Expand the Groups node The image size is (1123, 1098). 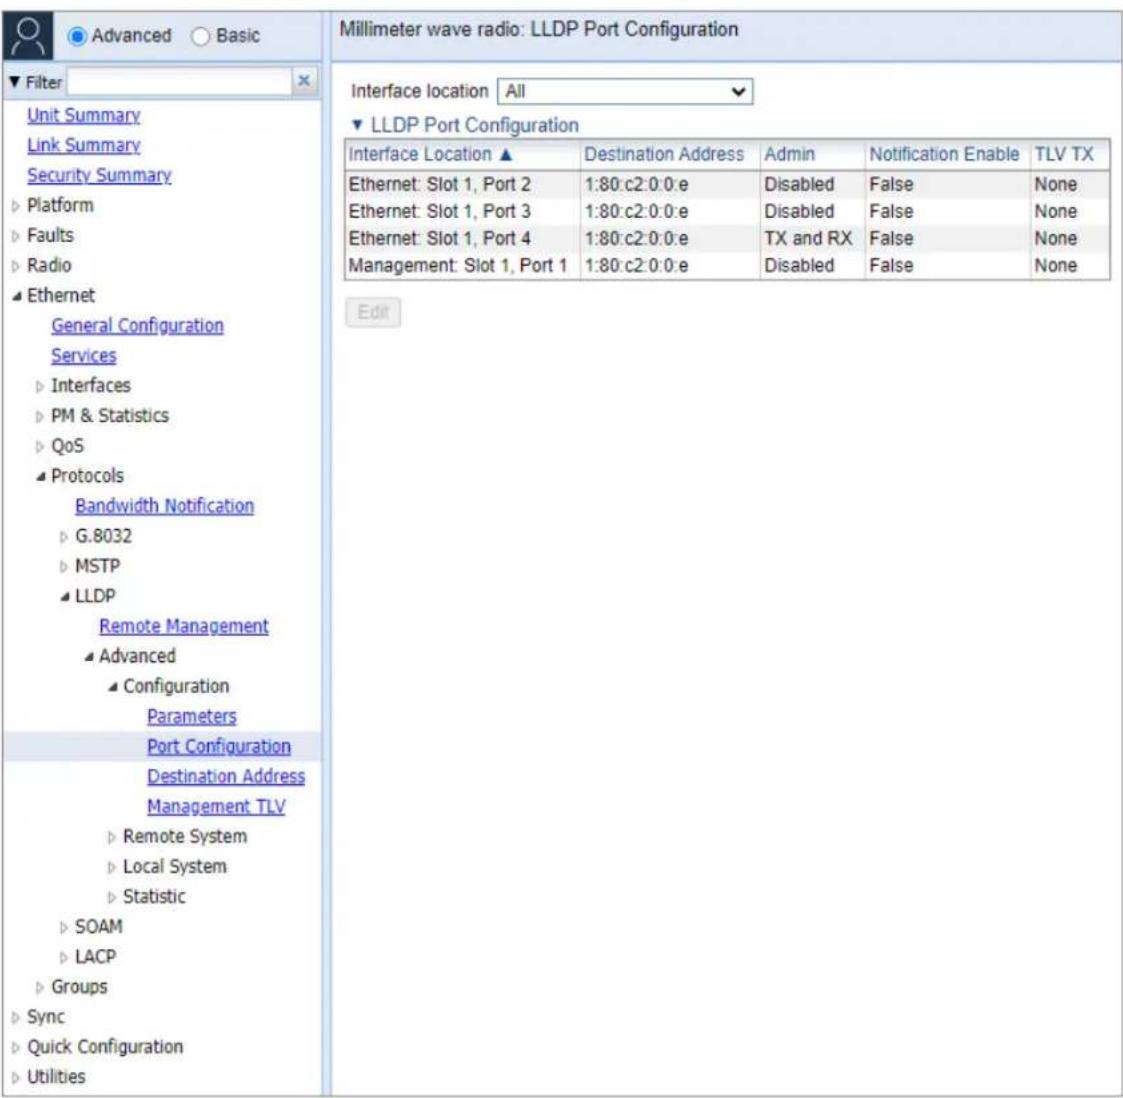pyautogui.click(x=39, y=988)
